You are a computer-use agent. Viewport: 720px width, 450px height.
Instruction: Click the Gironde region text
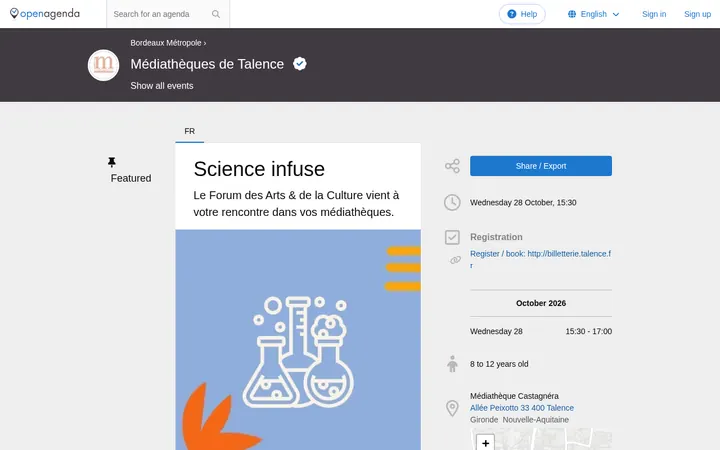pyautogui.click(x=484, y=420)
